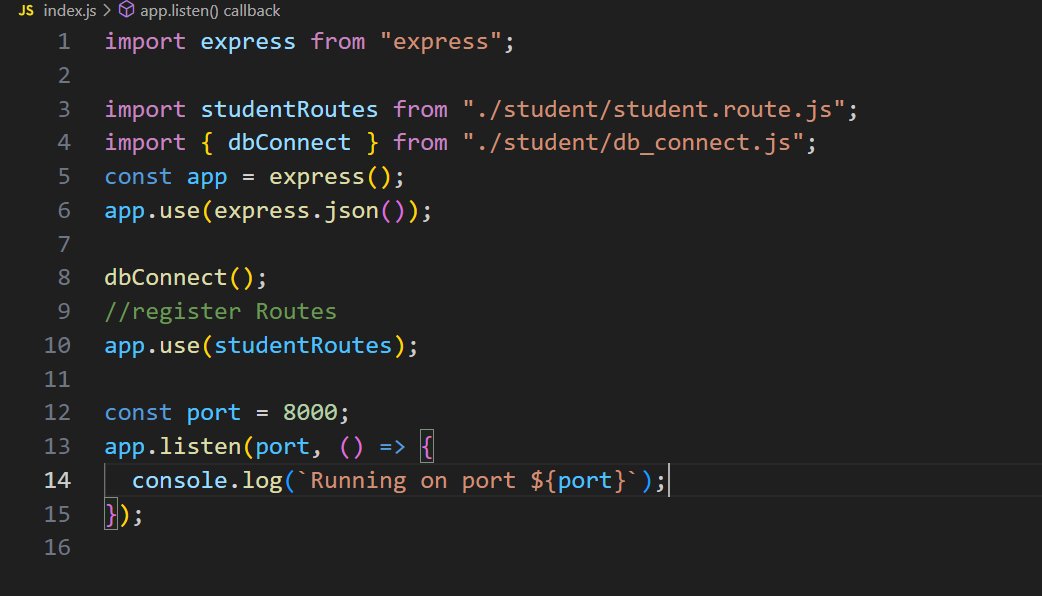The height and width of the screenshot is (596, 1042).
Task: Click line number 1 in gutter
Action: (x=64, y=42)
